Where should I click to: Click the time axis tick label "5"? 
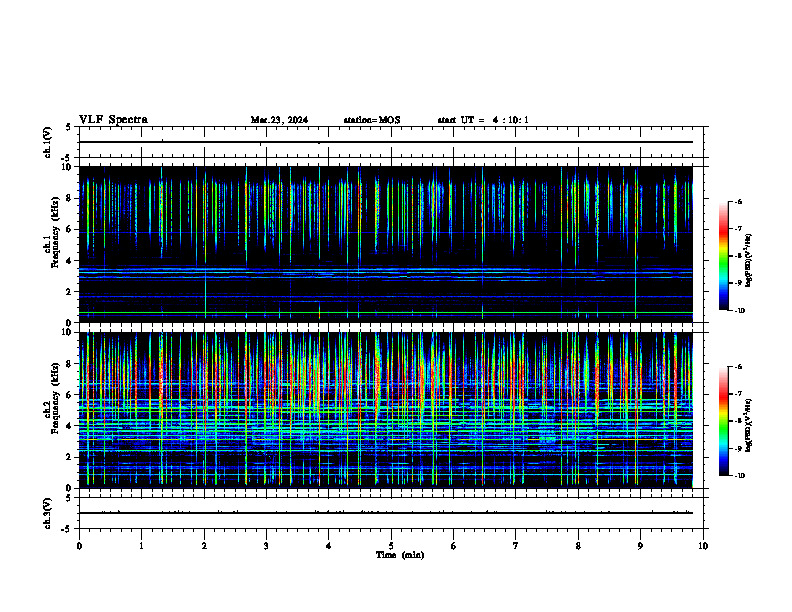pyautogui.click(x=391, y=546)
